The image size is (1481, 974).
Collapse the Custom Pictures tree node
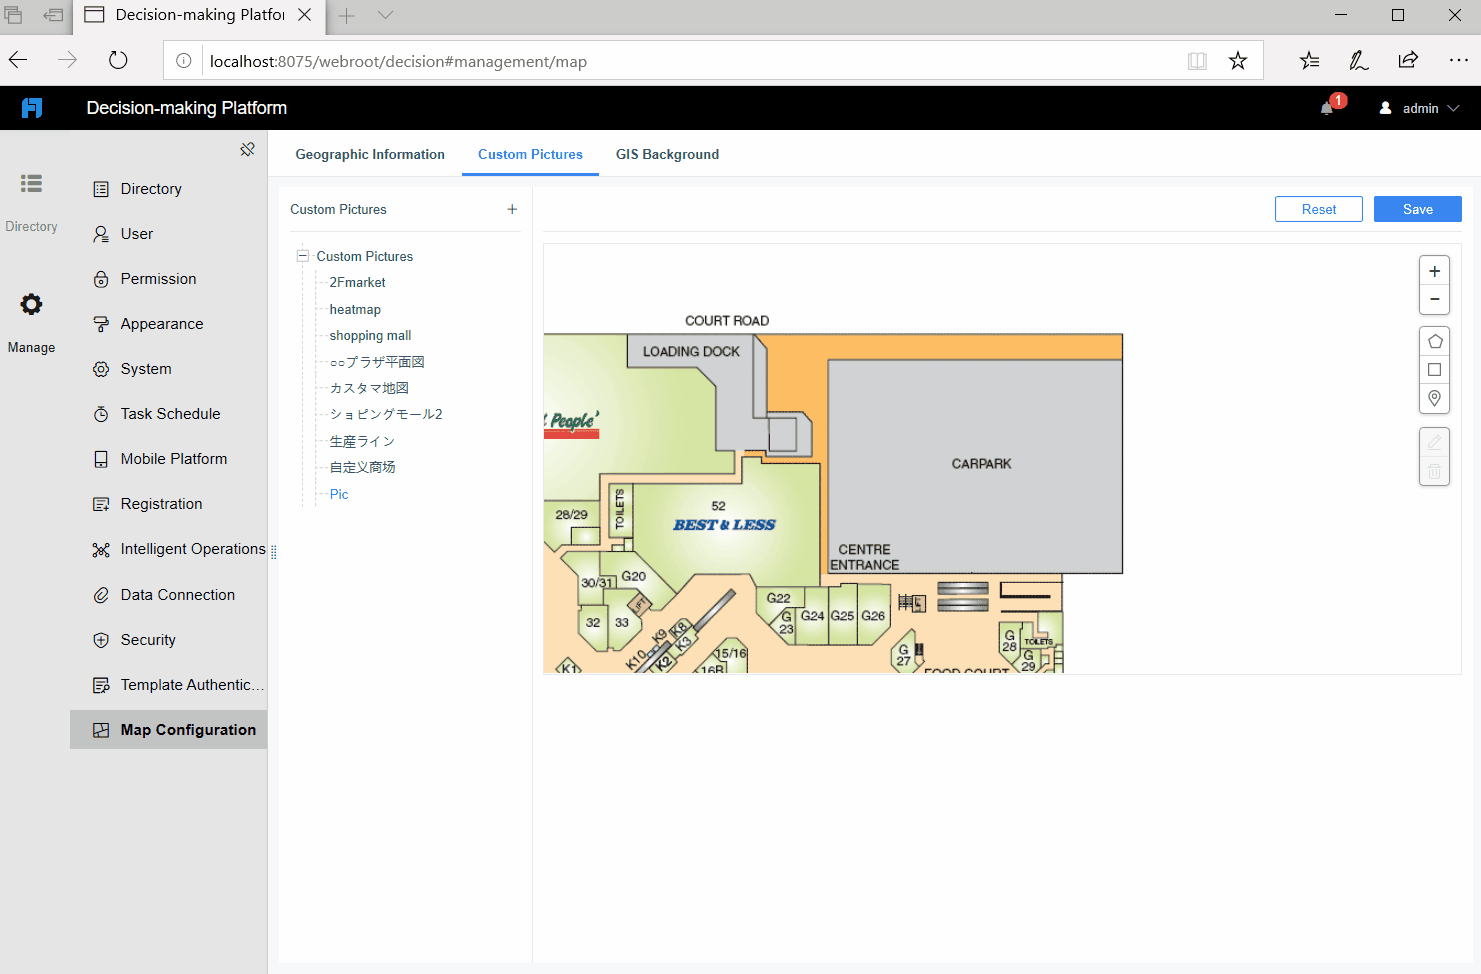(302, 256)
